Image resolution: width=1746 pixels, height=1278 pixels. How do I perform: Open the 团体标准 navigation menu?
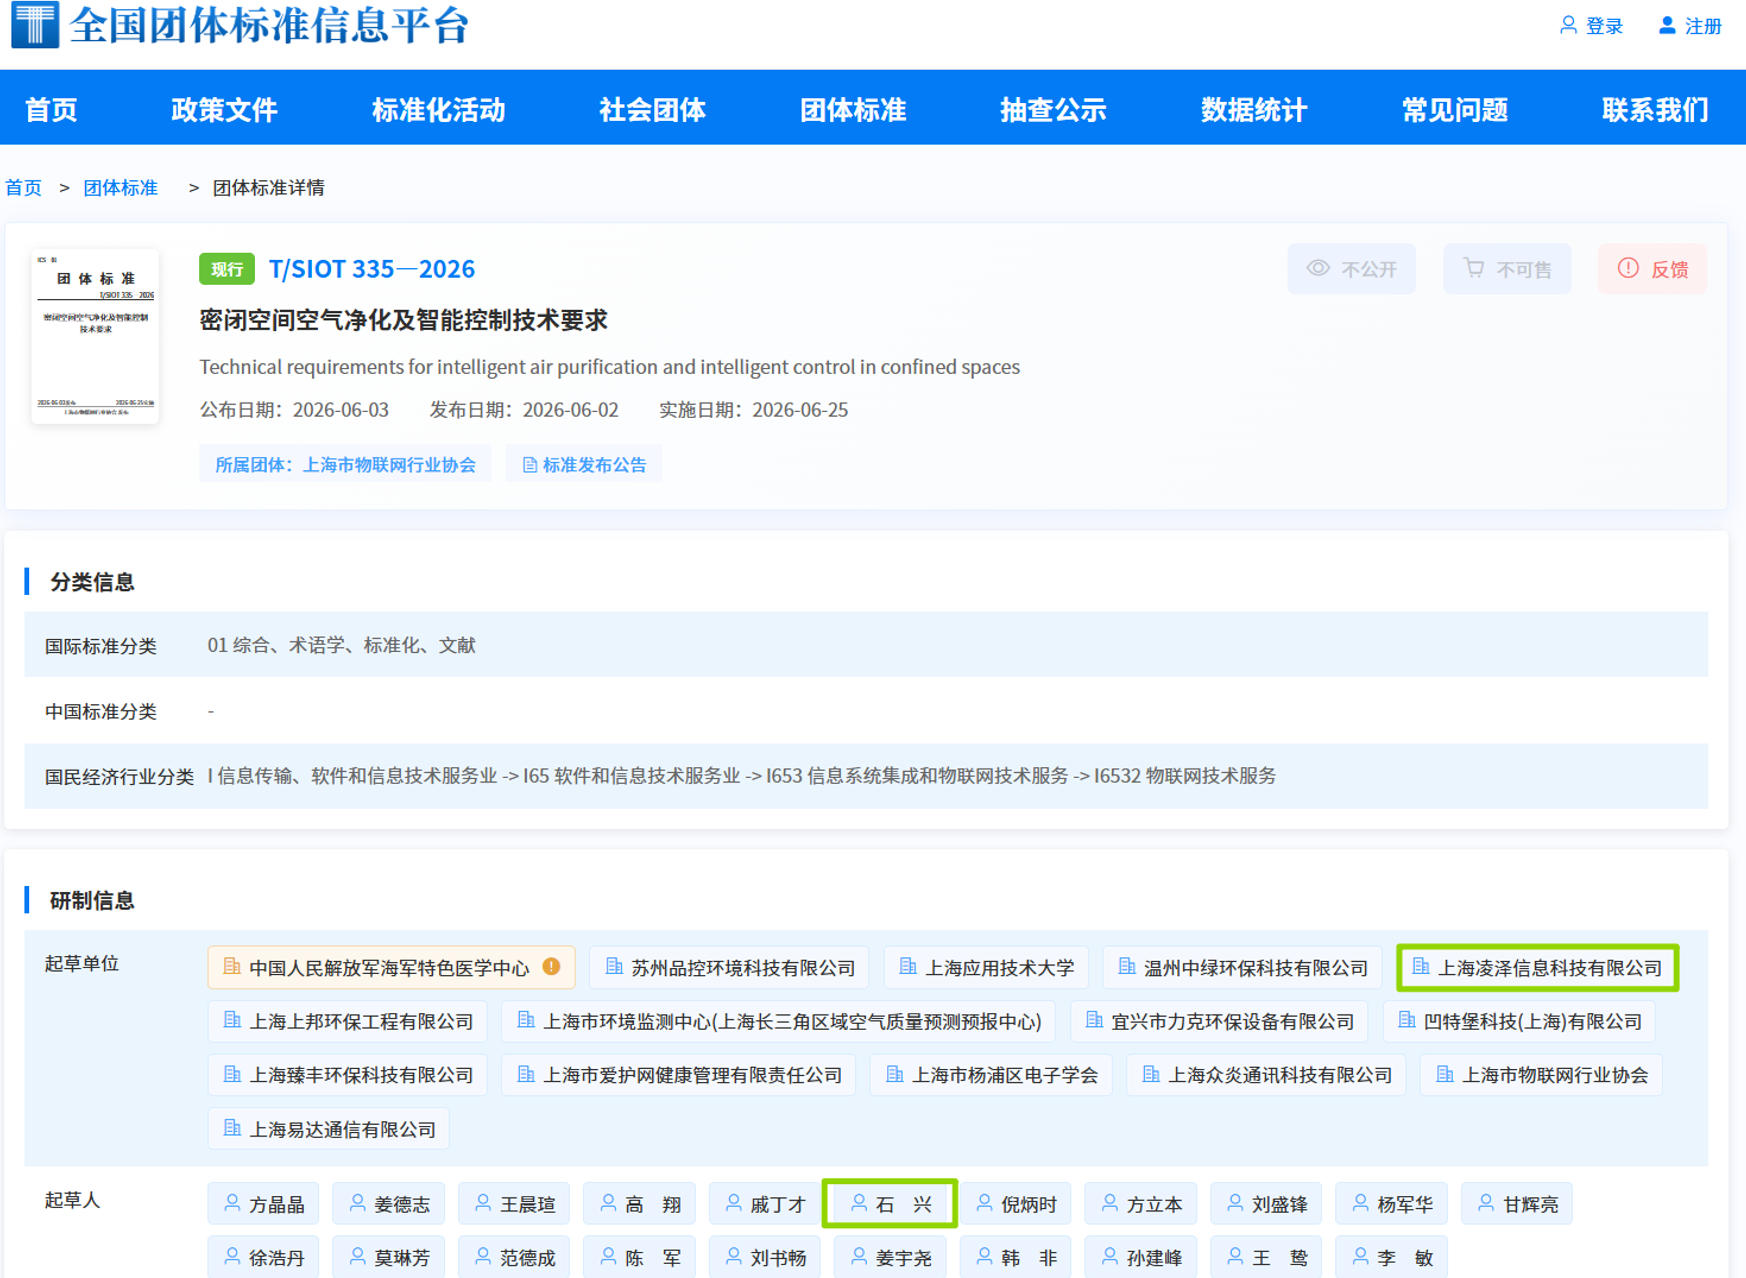coord(853,109)
